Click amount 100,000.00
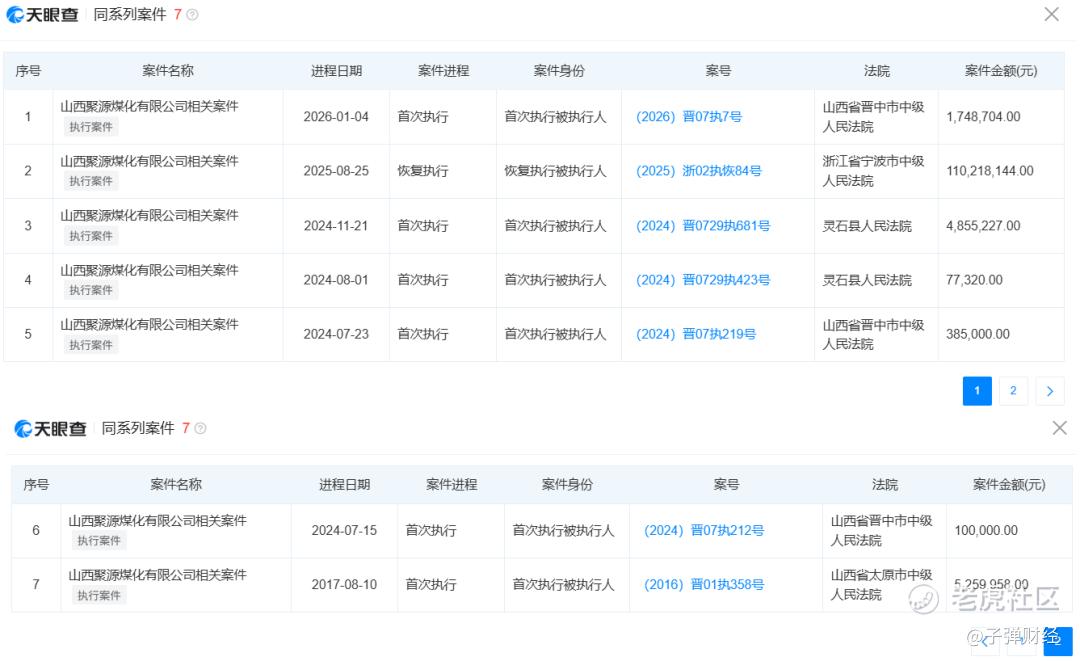 click(986, 530)
